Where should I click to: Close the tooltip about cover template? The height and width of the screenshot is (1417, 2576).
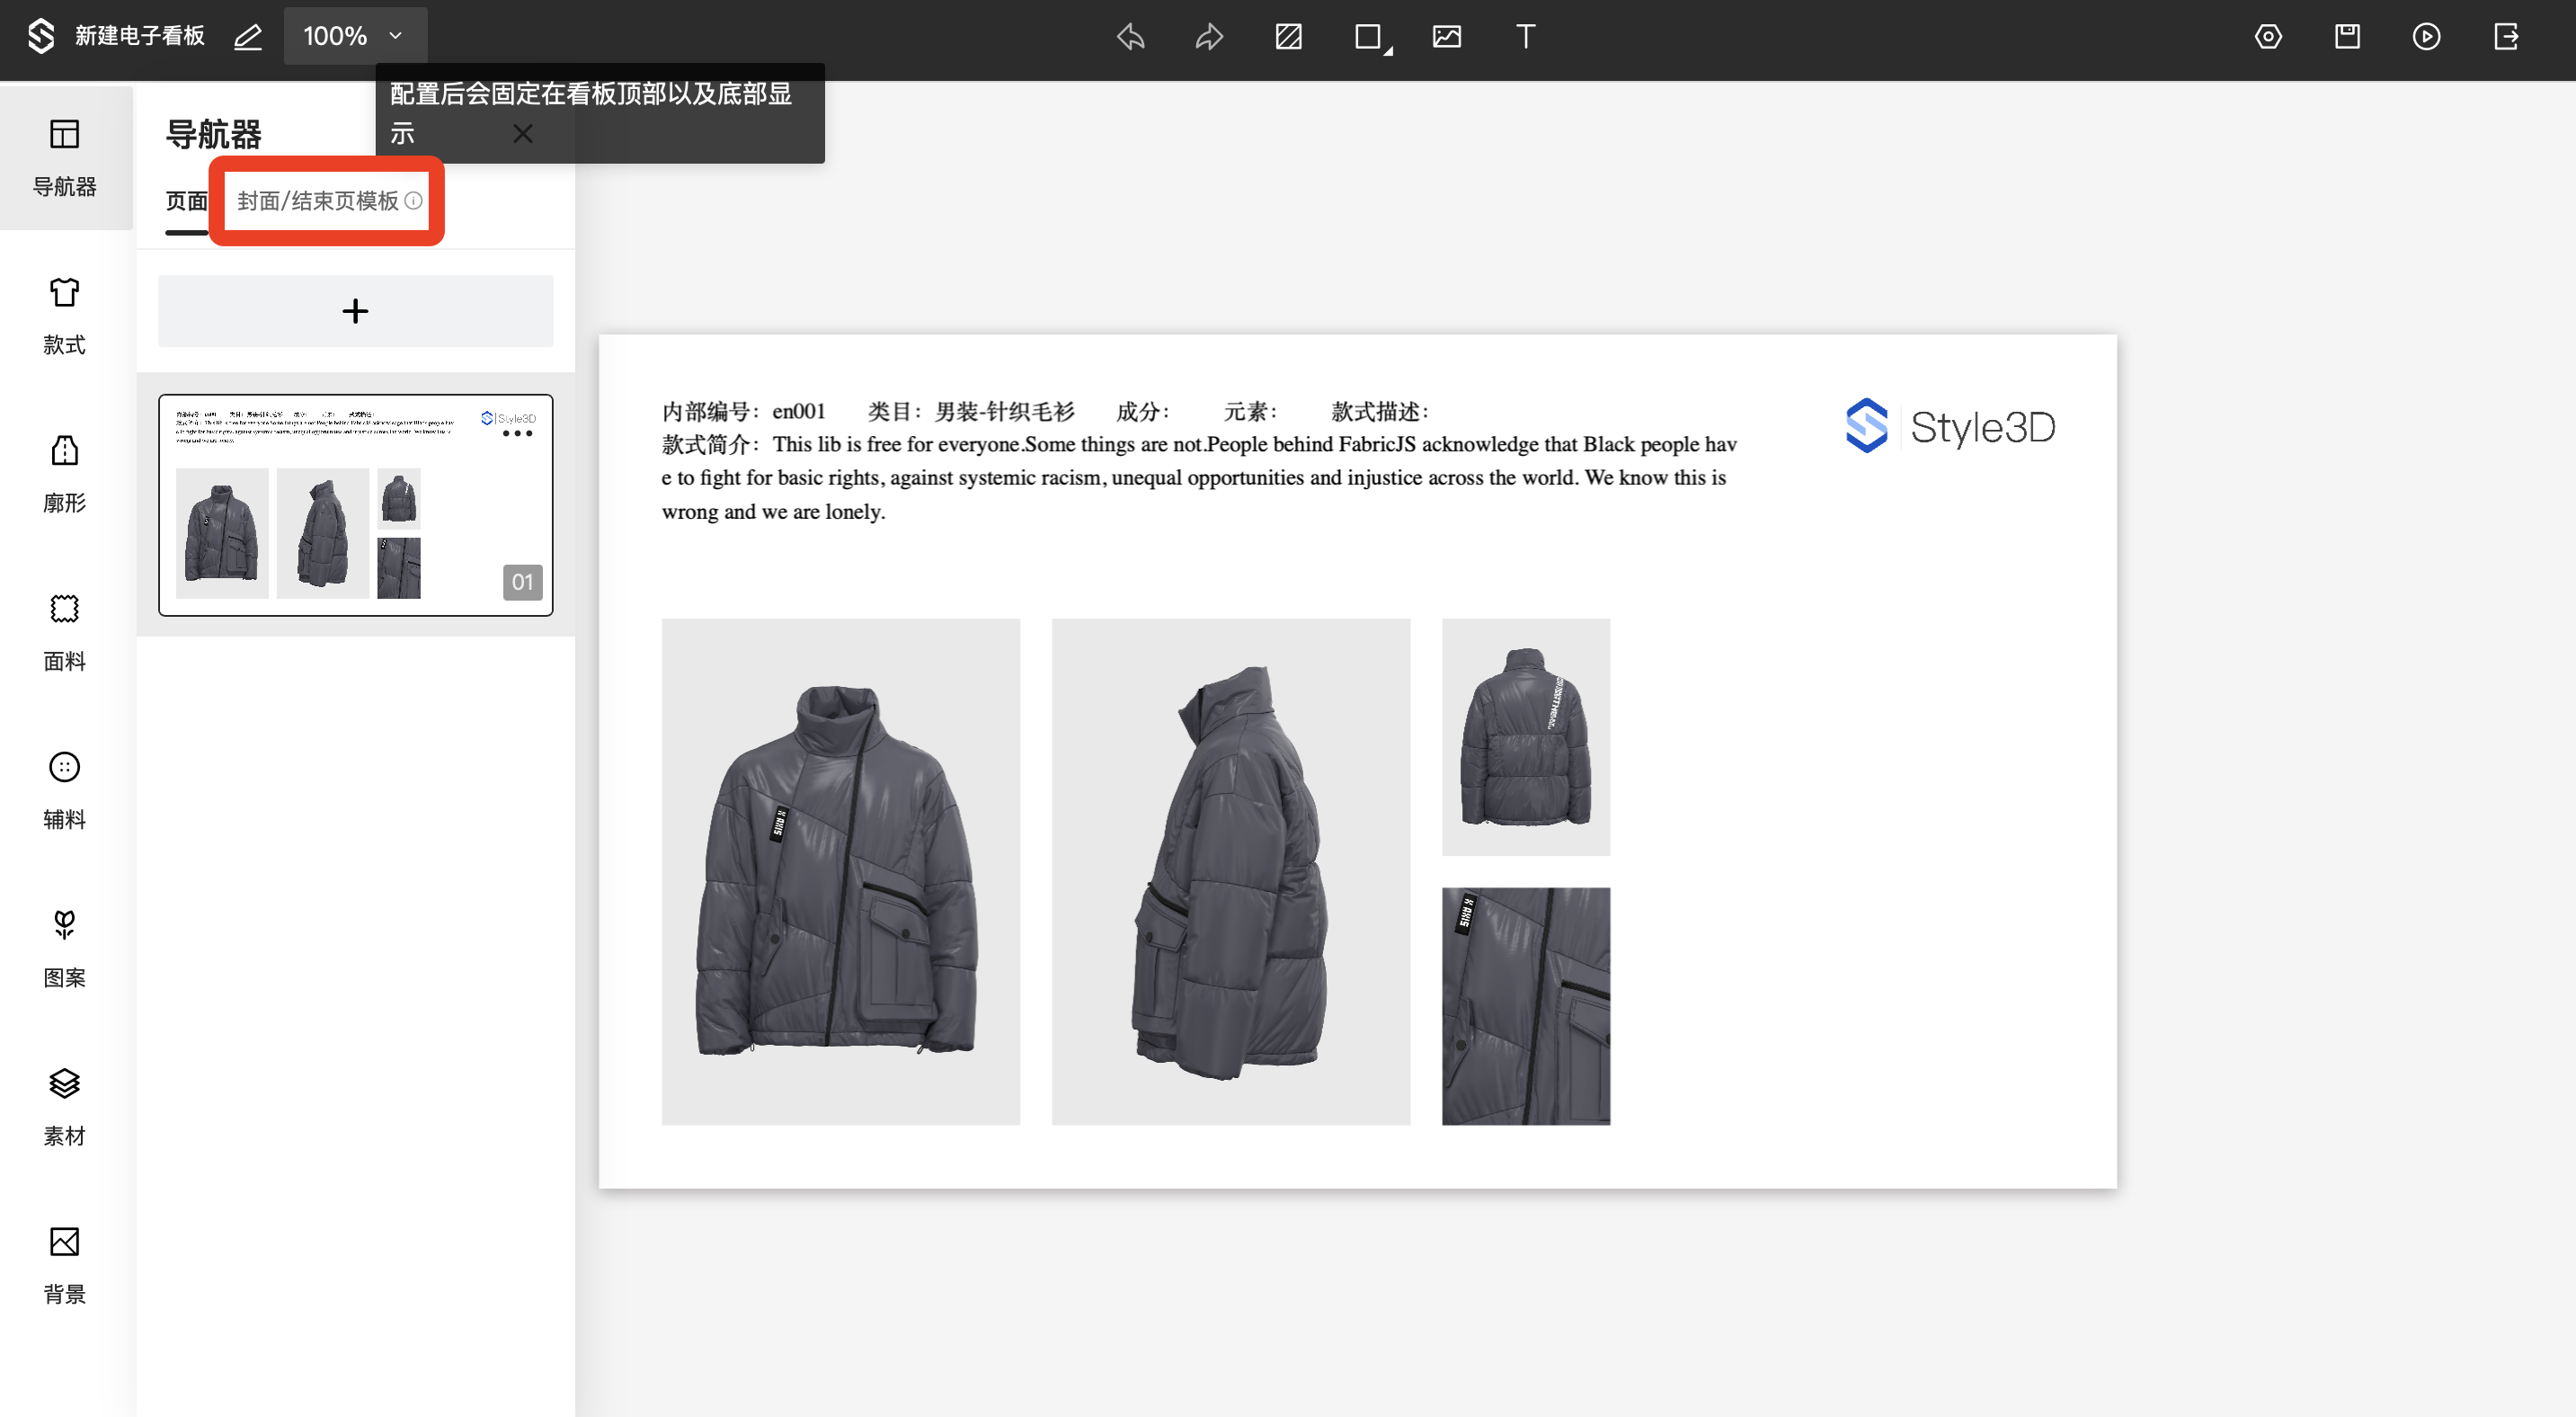(x=522, y=133)
